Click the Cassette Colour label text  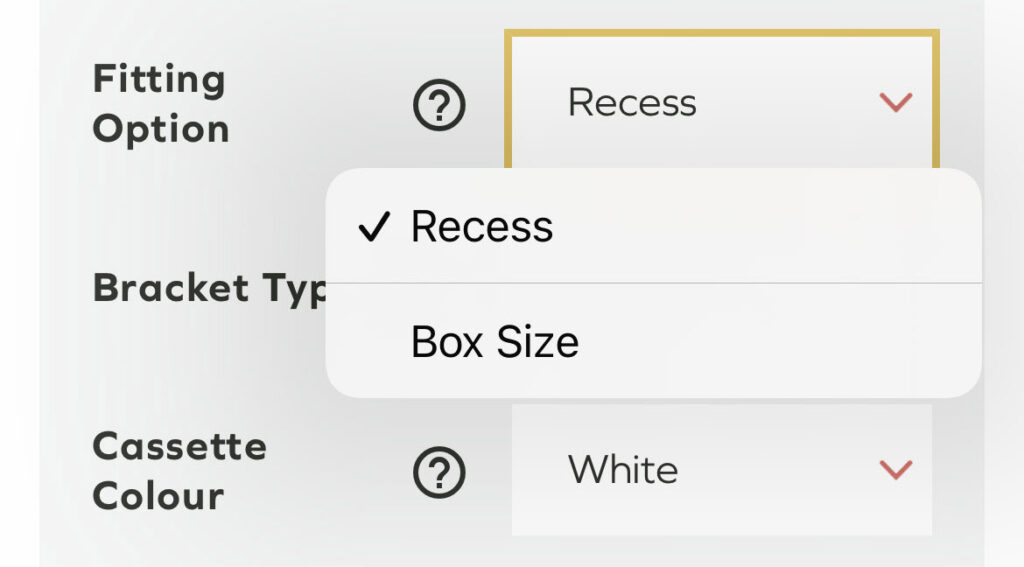(x=179, y=471)
